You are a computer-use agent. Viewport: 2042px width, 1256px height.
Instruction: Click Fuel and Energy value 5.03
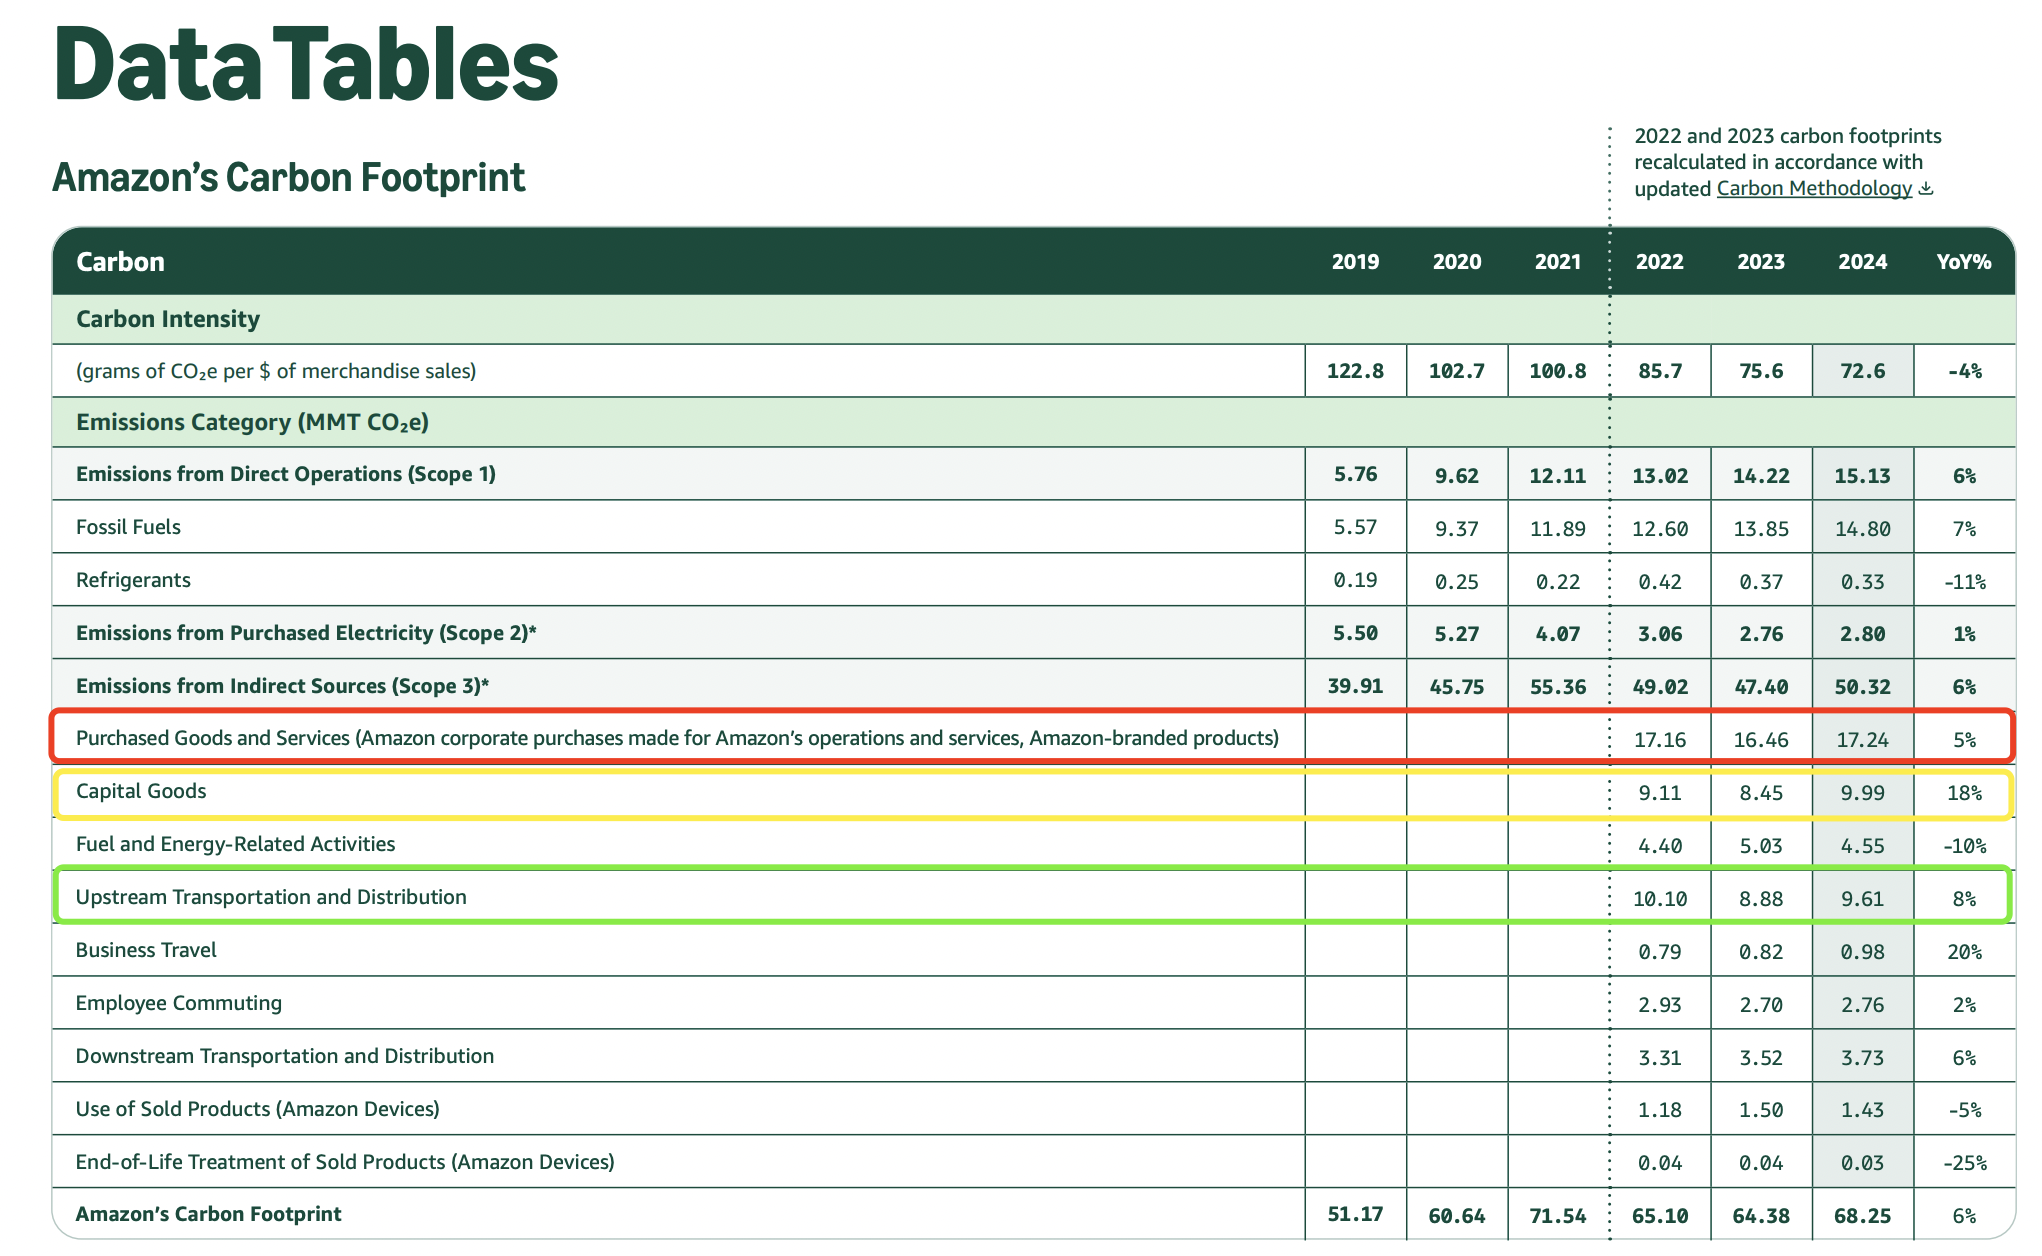point(1761,846)
